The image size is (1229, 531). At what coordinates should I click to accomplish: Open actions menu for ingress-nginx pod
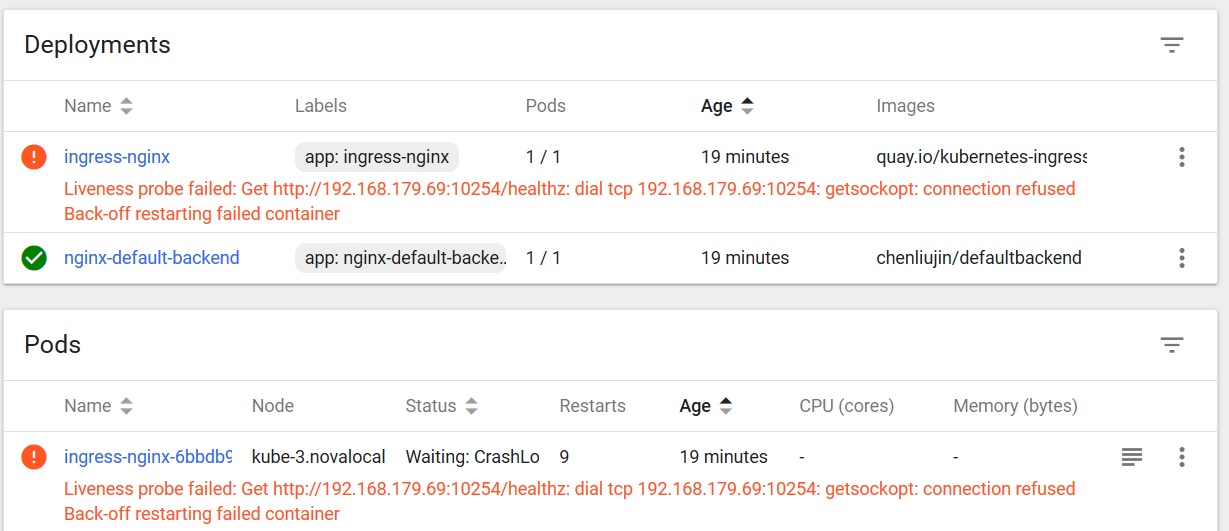pyautogui.click(x=1181, y=457)
